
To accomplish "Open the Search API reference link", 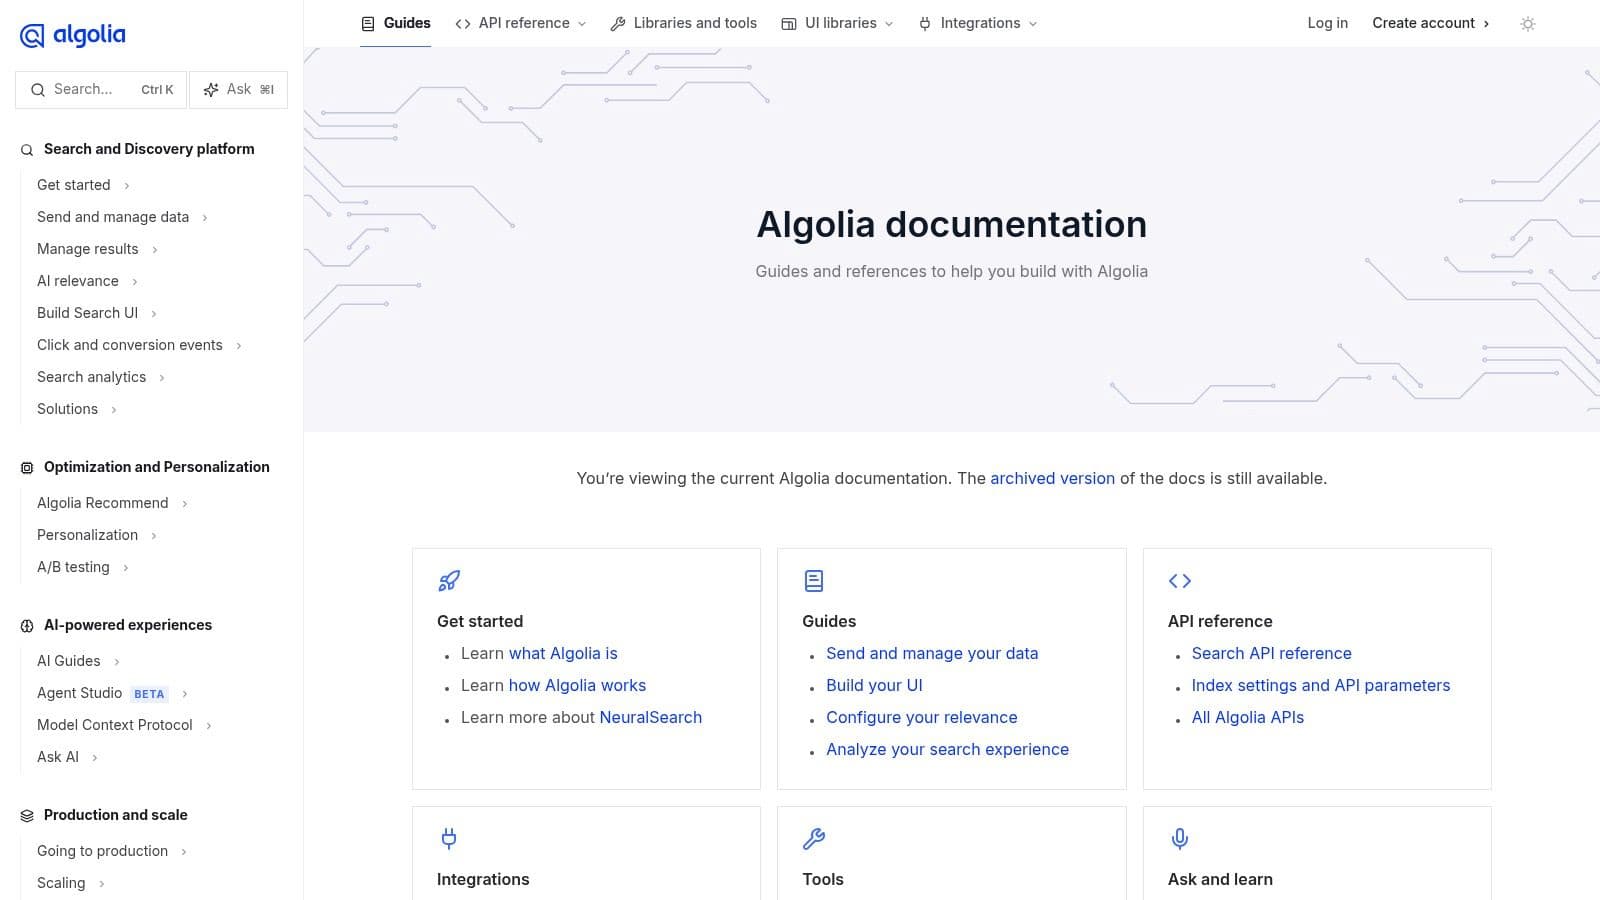I will tap(1271, 653).
